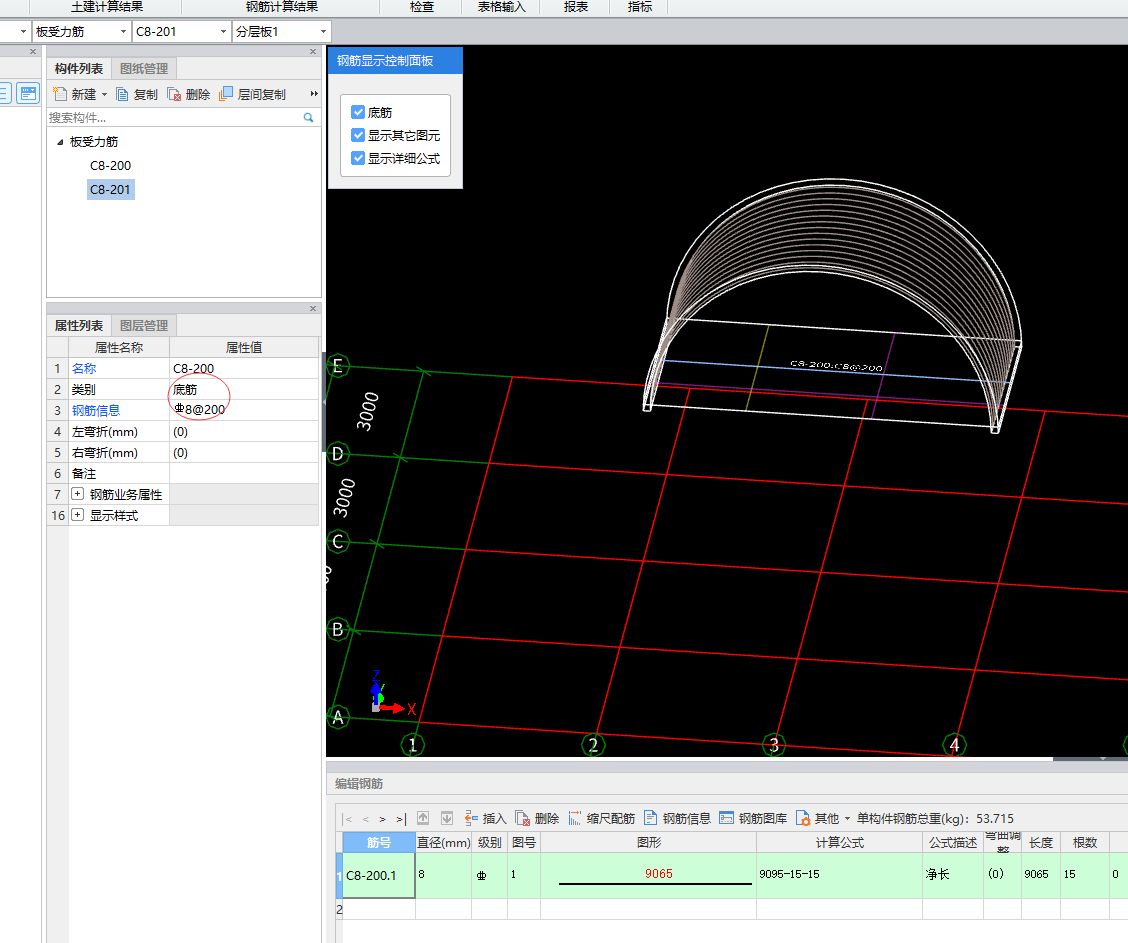This screenshot has width=1128, height=943.
Task: Click the 新建 (New) component icon
Action: pos(60,94)
